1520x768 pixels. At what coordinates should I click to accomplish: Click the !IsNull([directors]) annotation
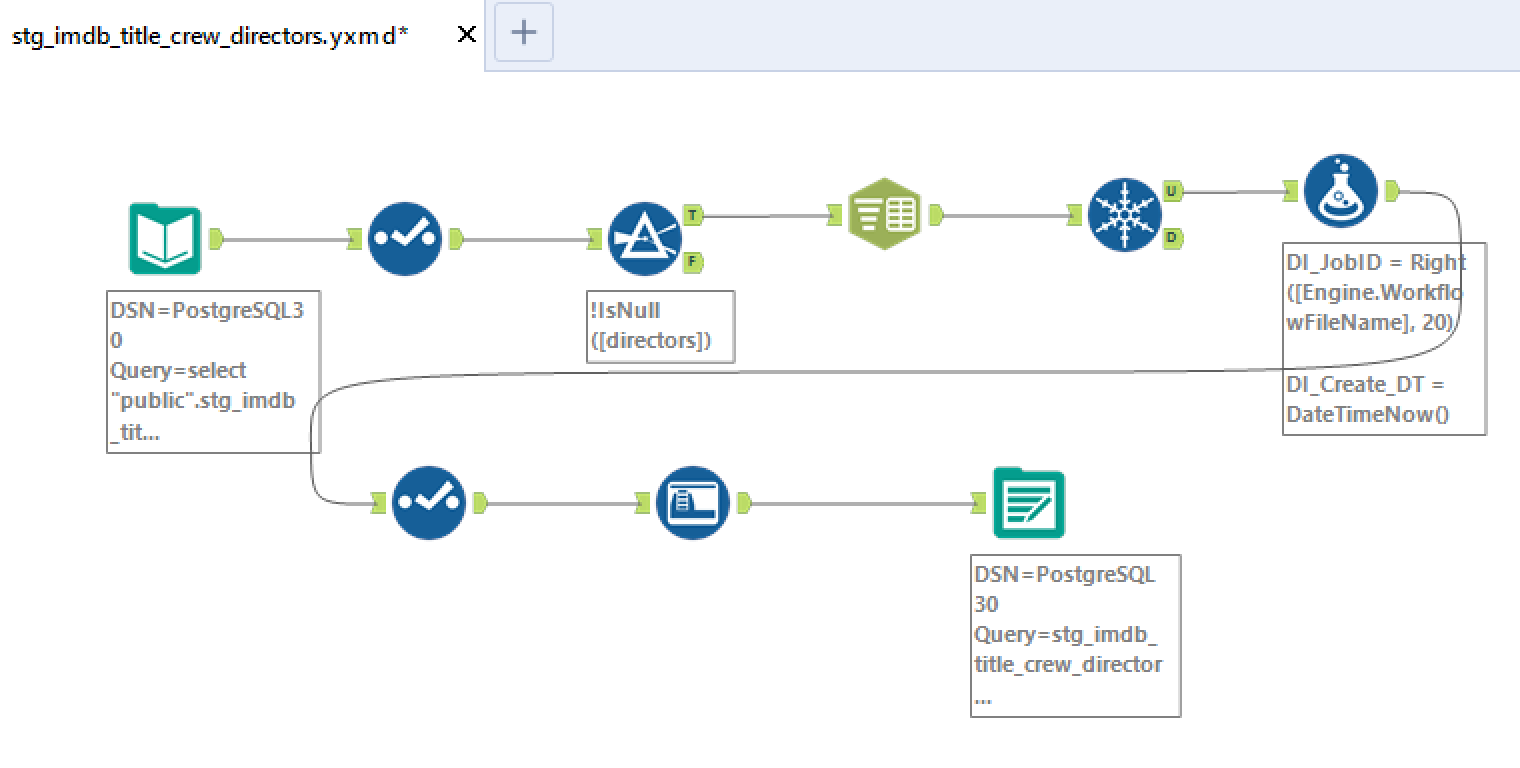point(661,326)
